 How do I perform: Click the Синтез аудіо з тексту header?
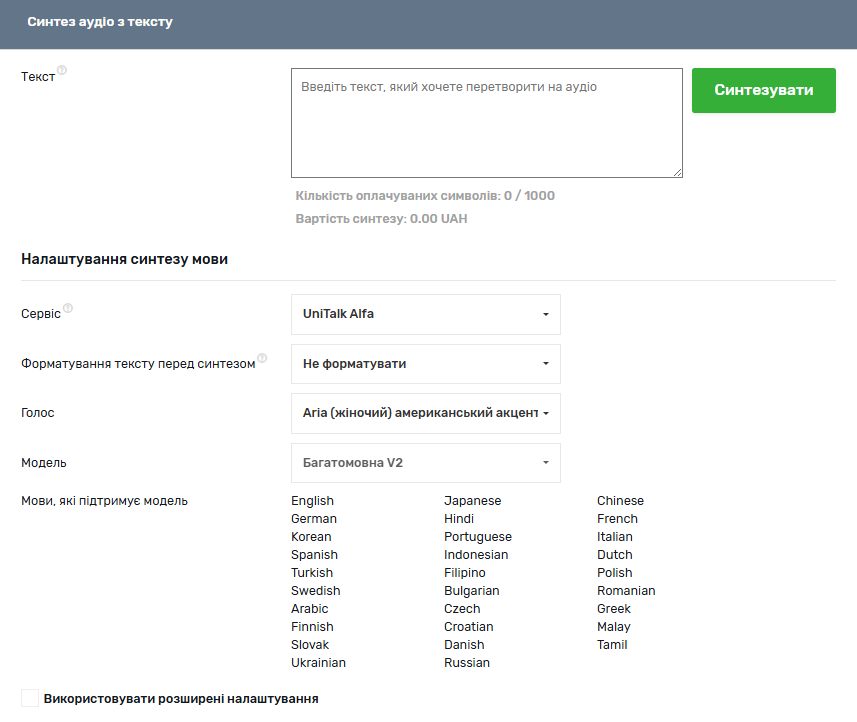(100, 22)
